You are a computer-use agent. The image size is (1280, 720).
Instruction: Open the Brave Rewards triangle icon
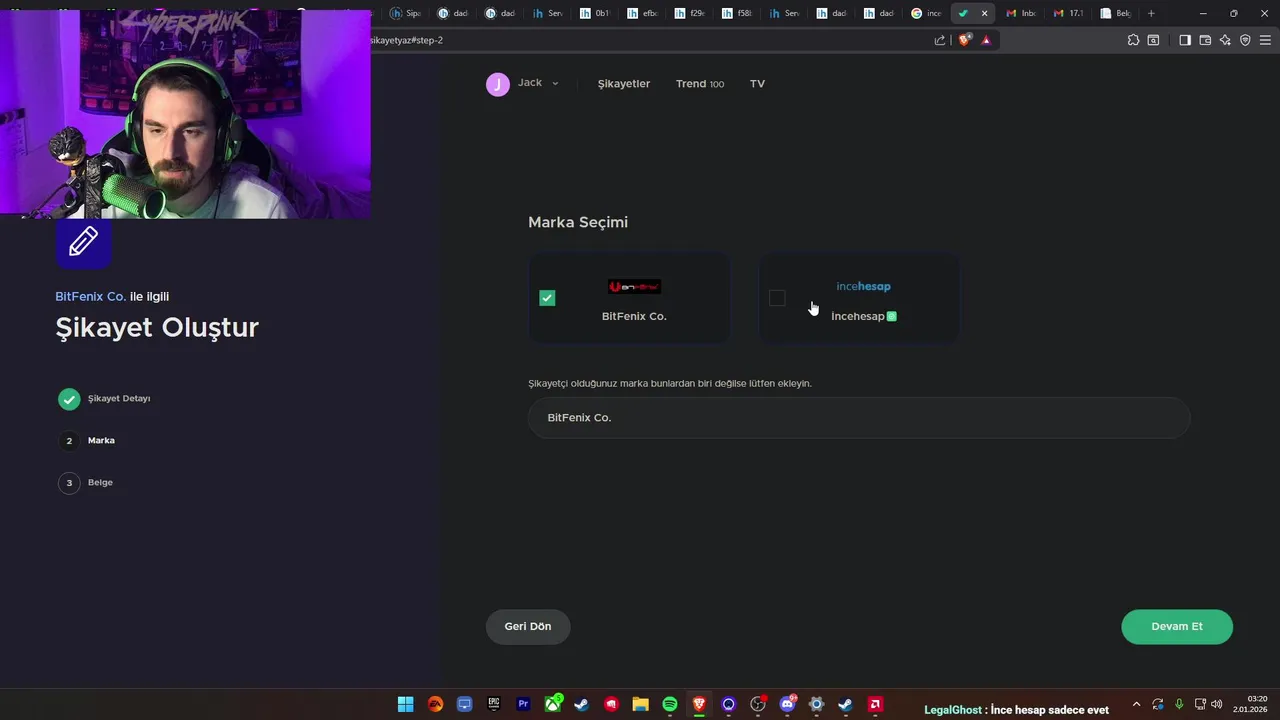986,40
